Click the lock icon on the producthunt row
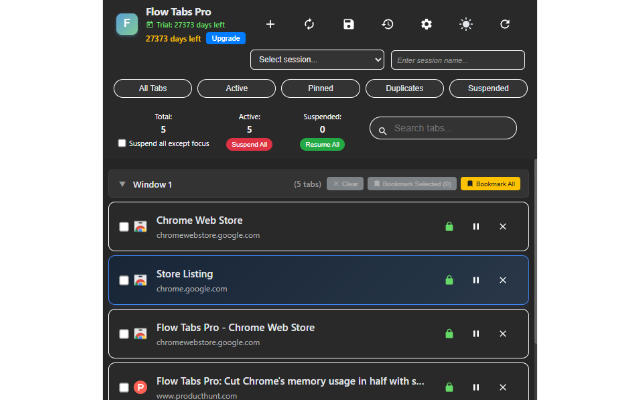640x400 pixels. pos(449,387)
